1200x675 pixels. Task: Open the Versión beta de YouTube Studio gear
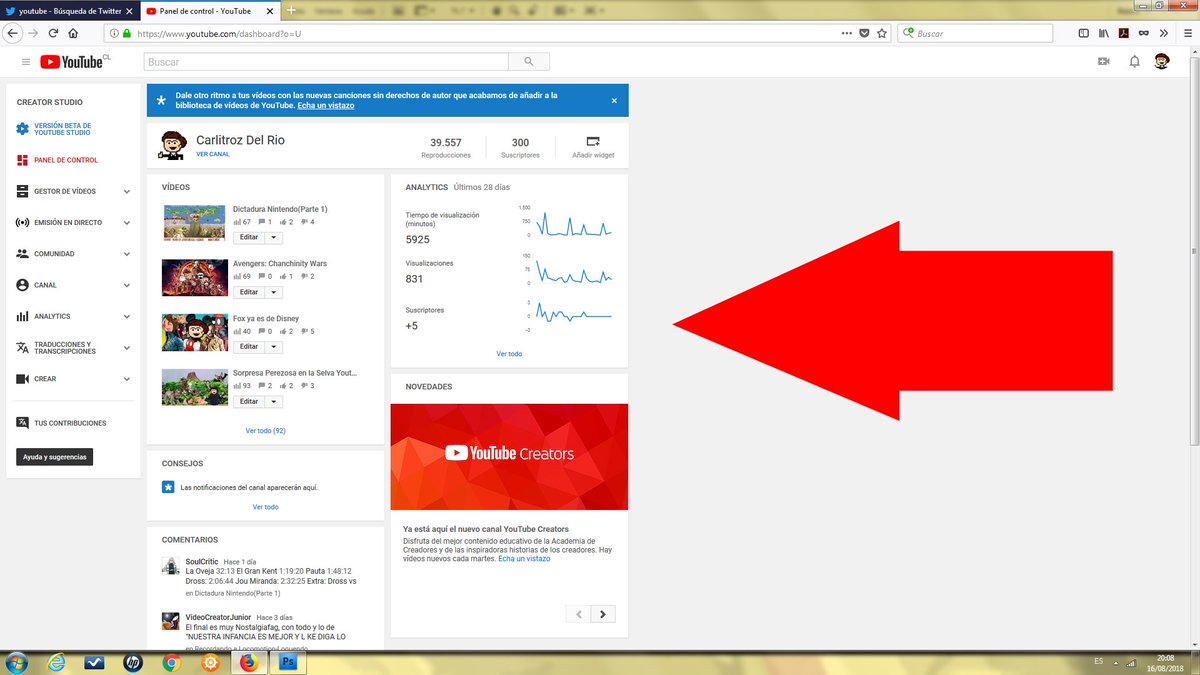click(23, 129)
